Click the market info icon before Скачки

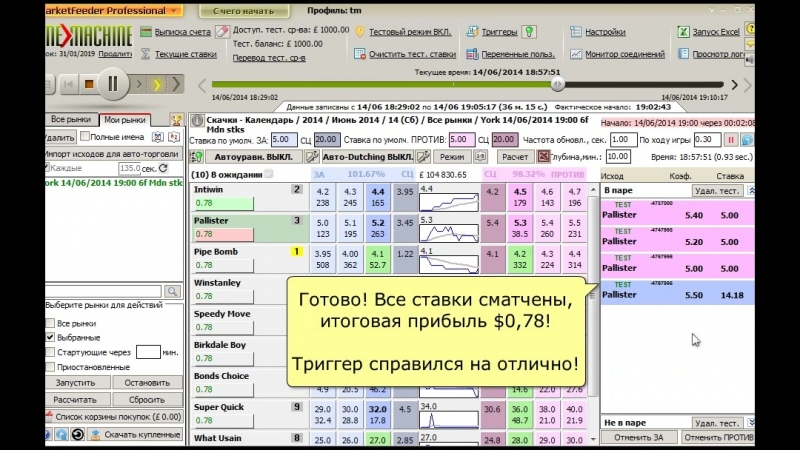[197, 120]
